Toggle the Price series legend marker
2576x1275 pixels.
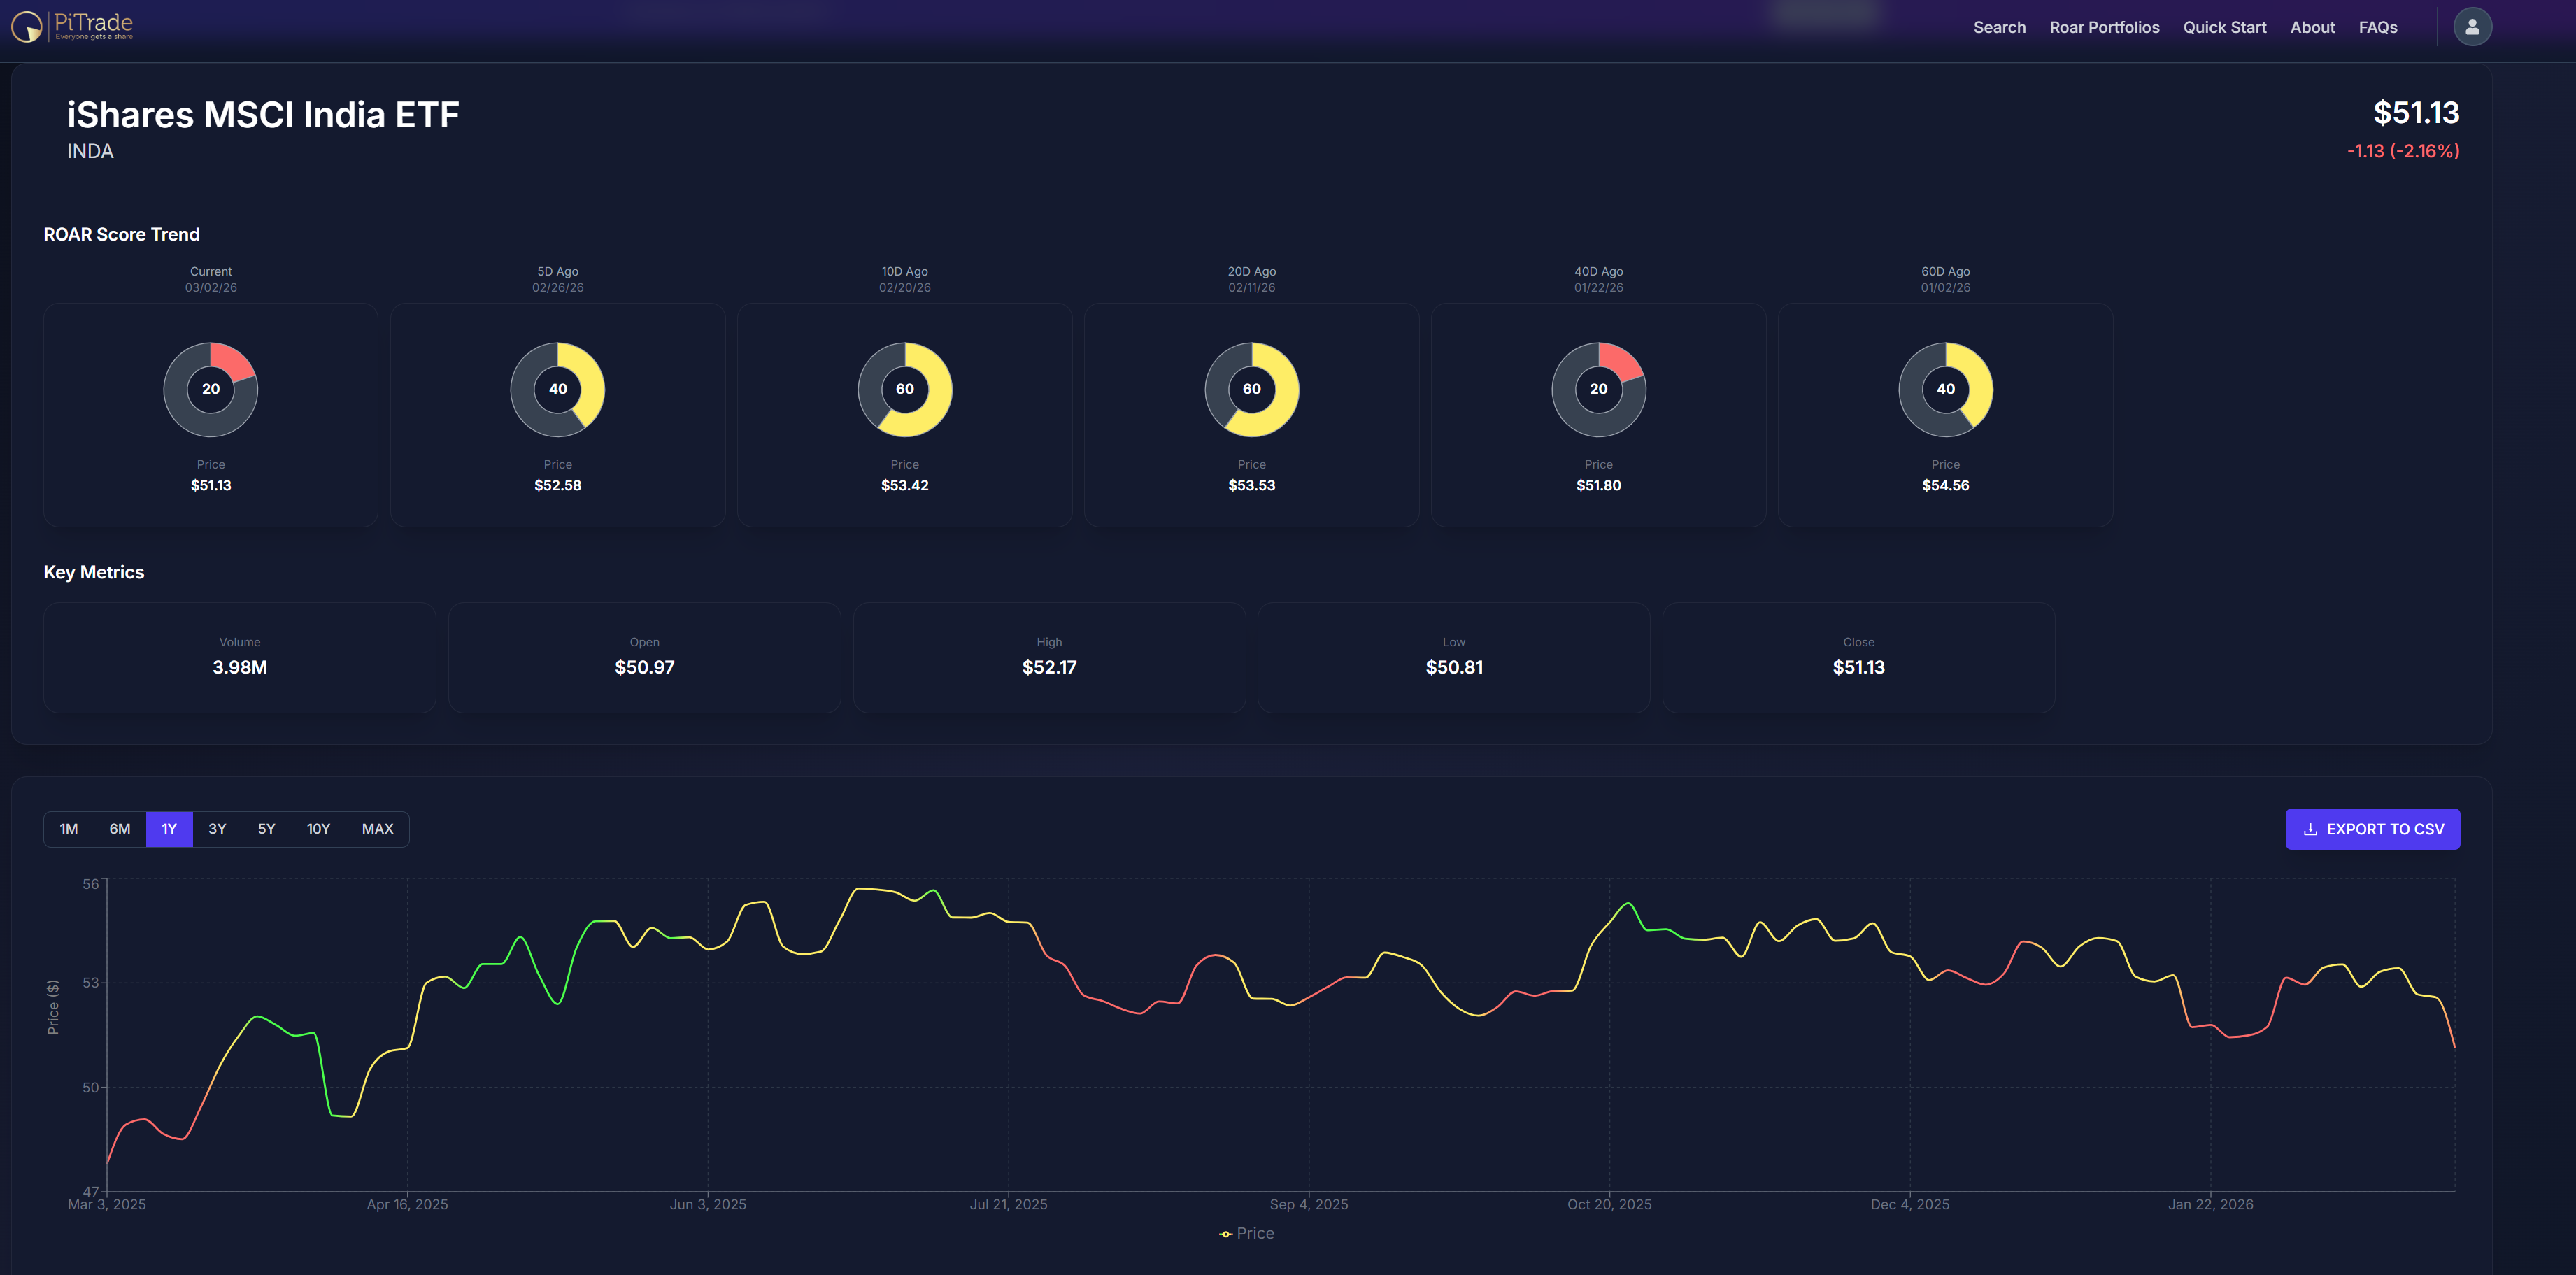click(x=1226, y=1234)
